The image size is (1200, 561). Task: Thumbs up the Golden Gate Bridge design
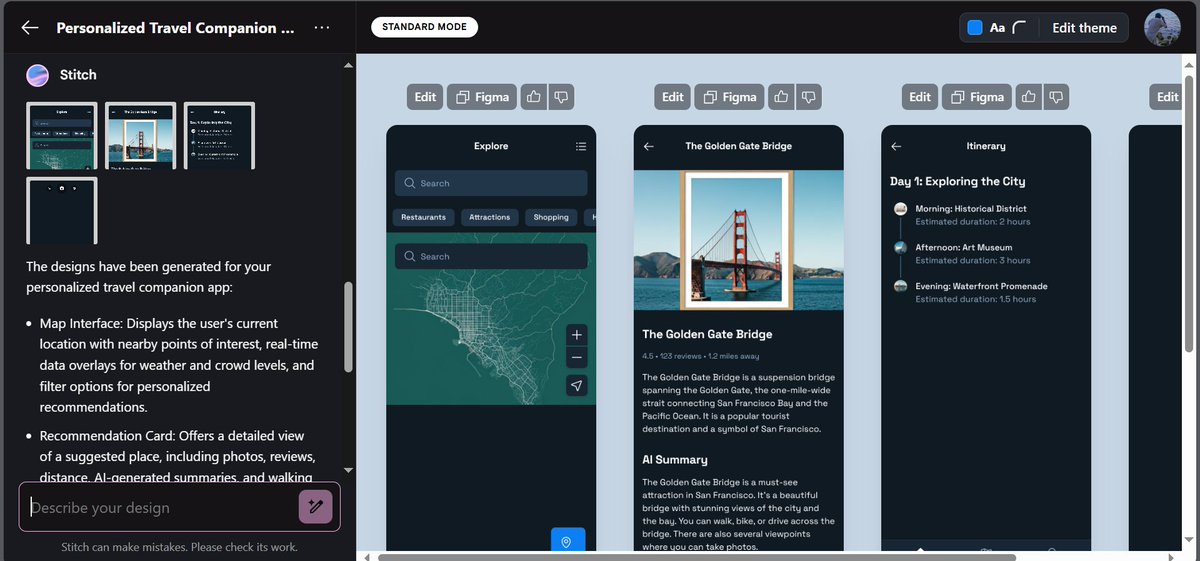(781, 97)
